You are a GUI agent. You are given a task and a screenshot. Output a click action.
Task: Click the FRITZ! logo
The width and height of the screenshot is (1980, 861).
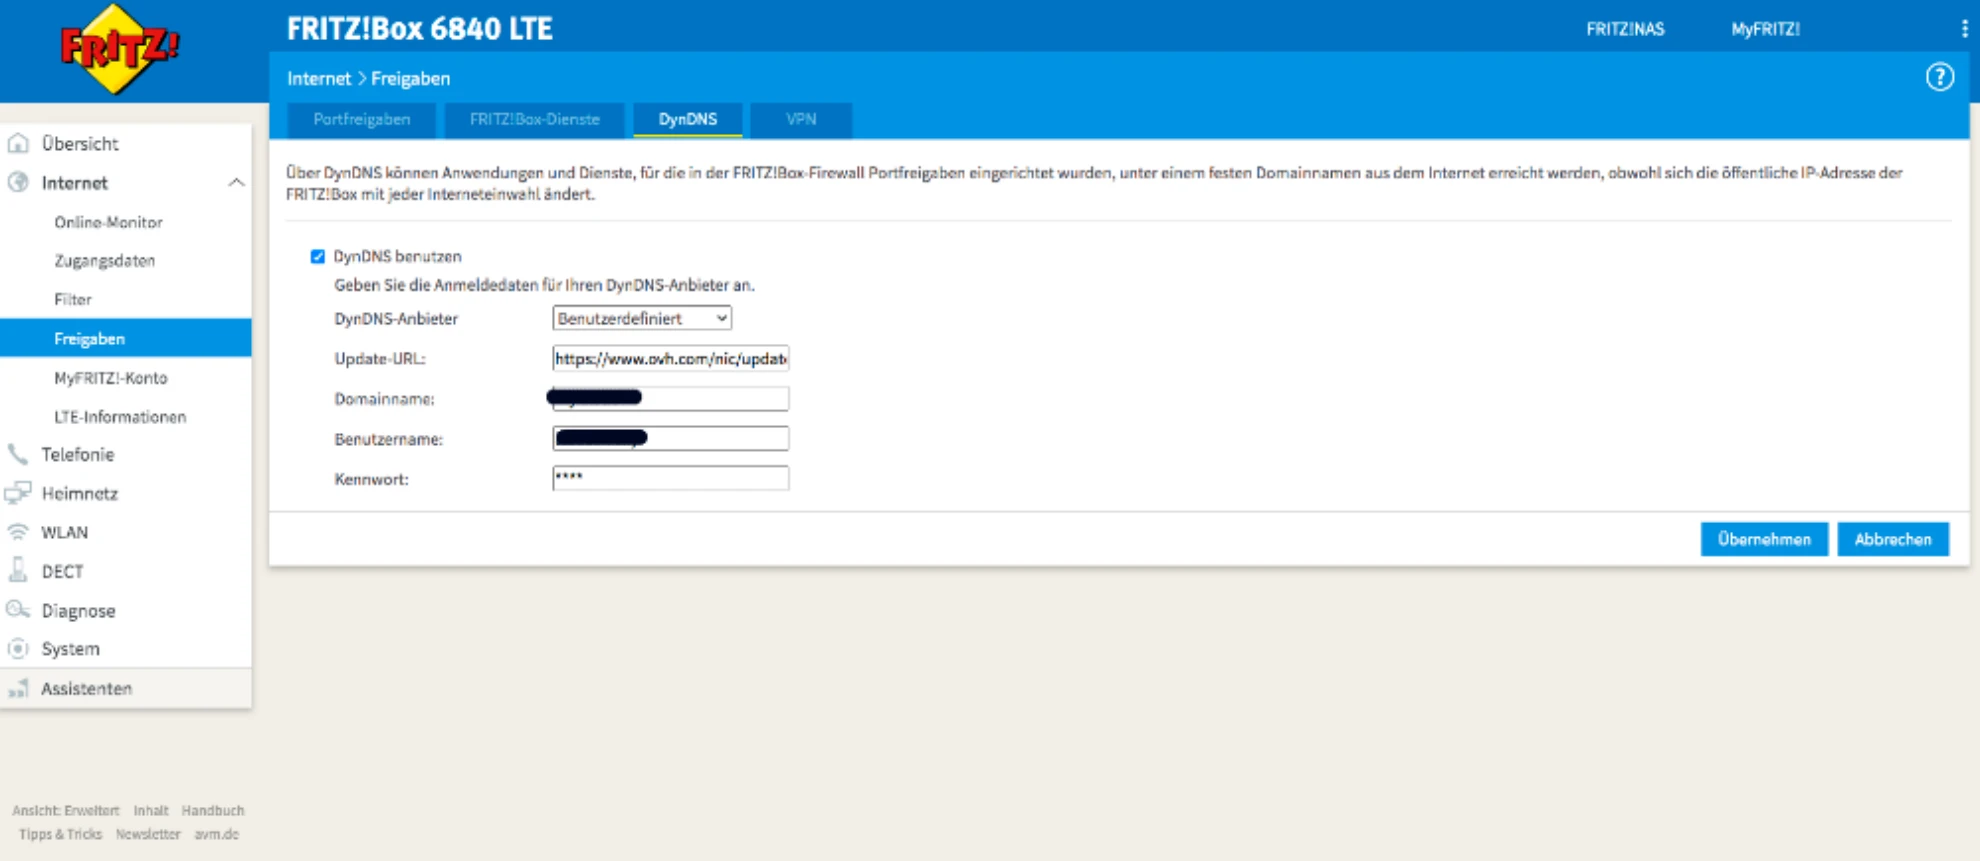[119, 49]
